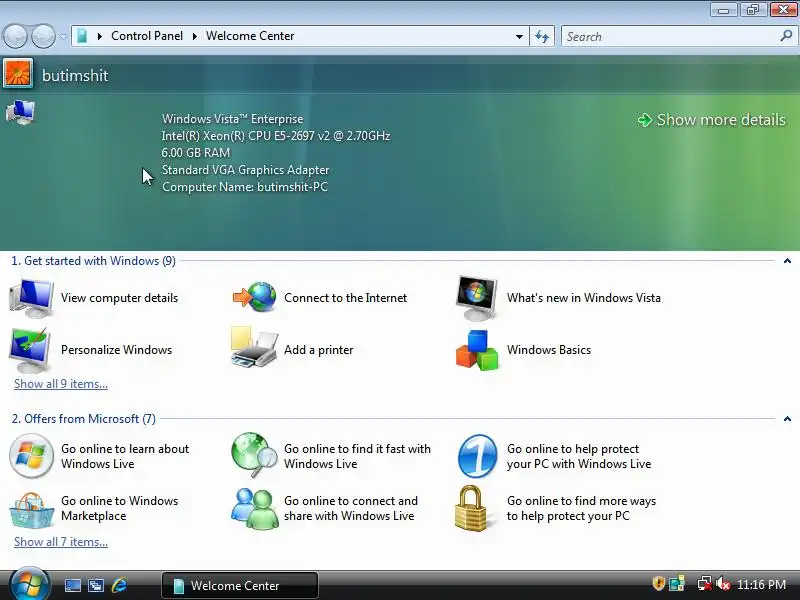Expand the arrow before Control Panel breadcrumb

coord(99,36)
